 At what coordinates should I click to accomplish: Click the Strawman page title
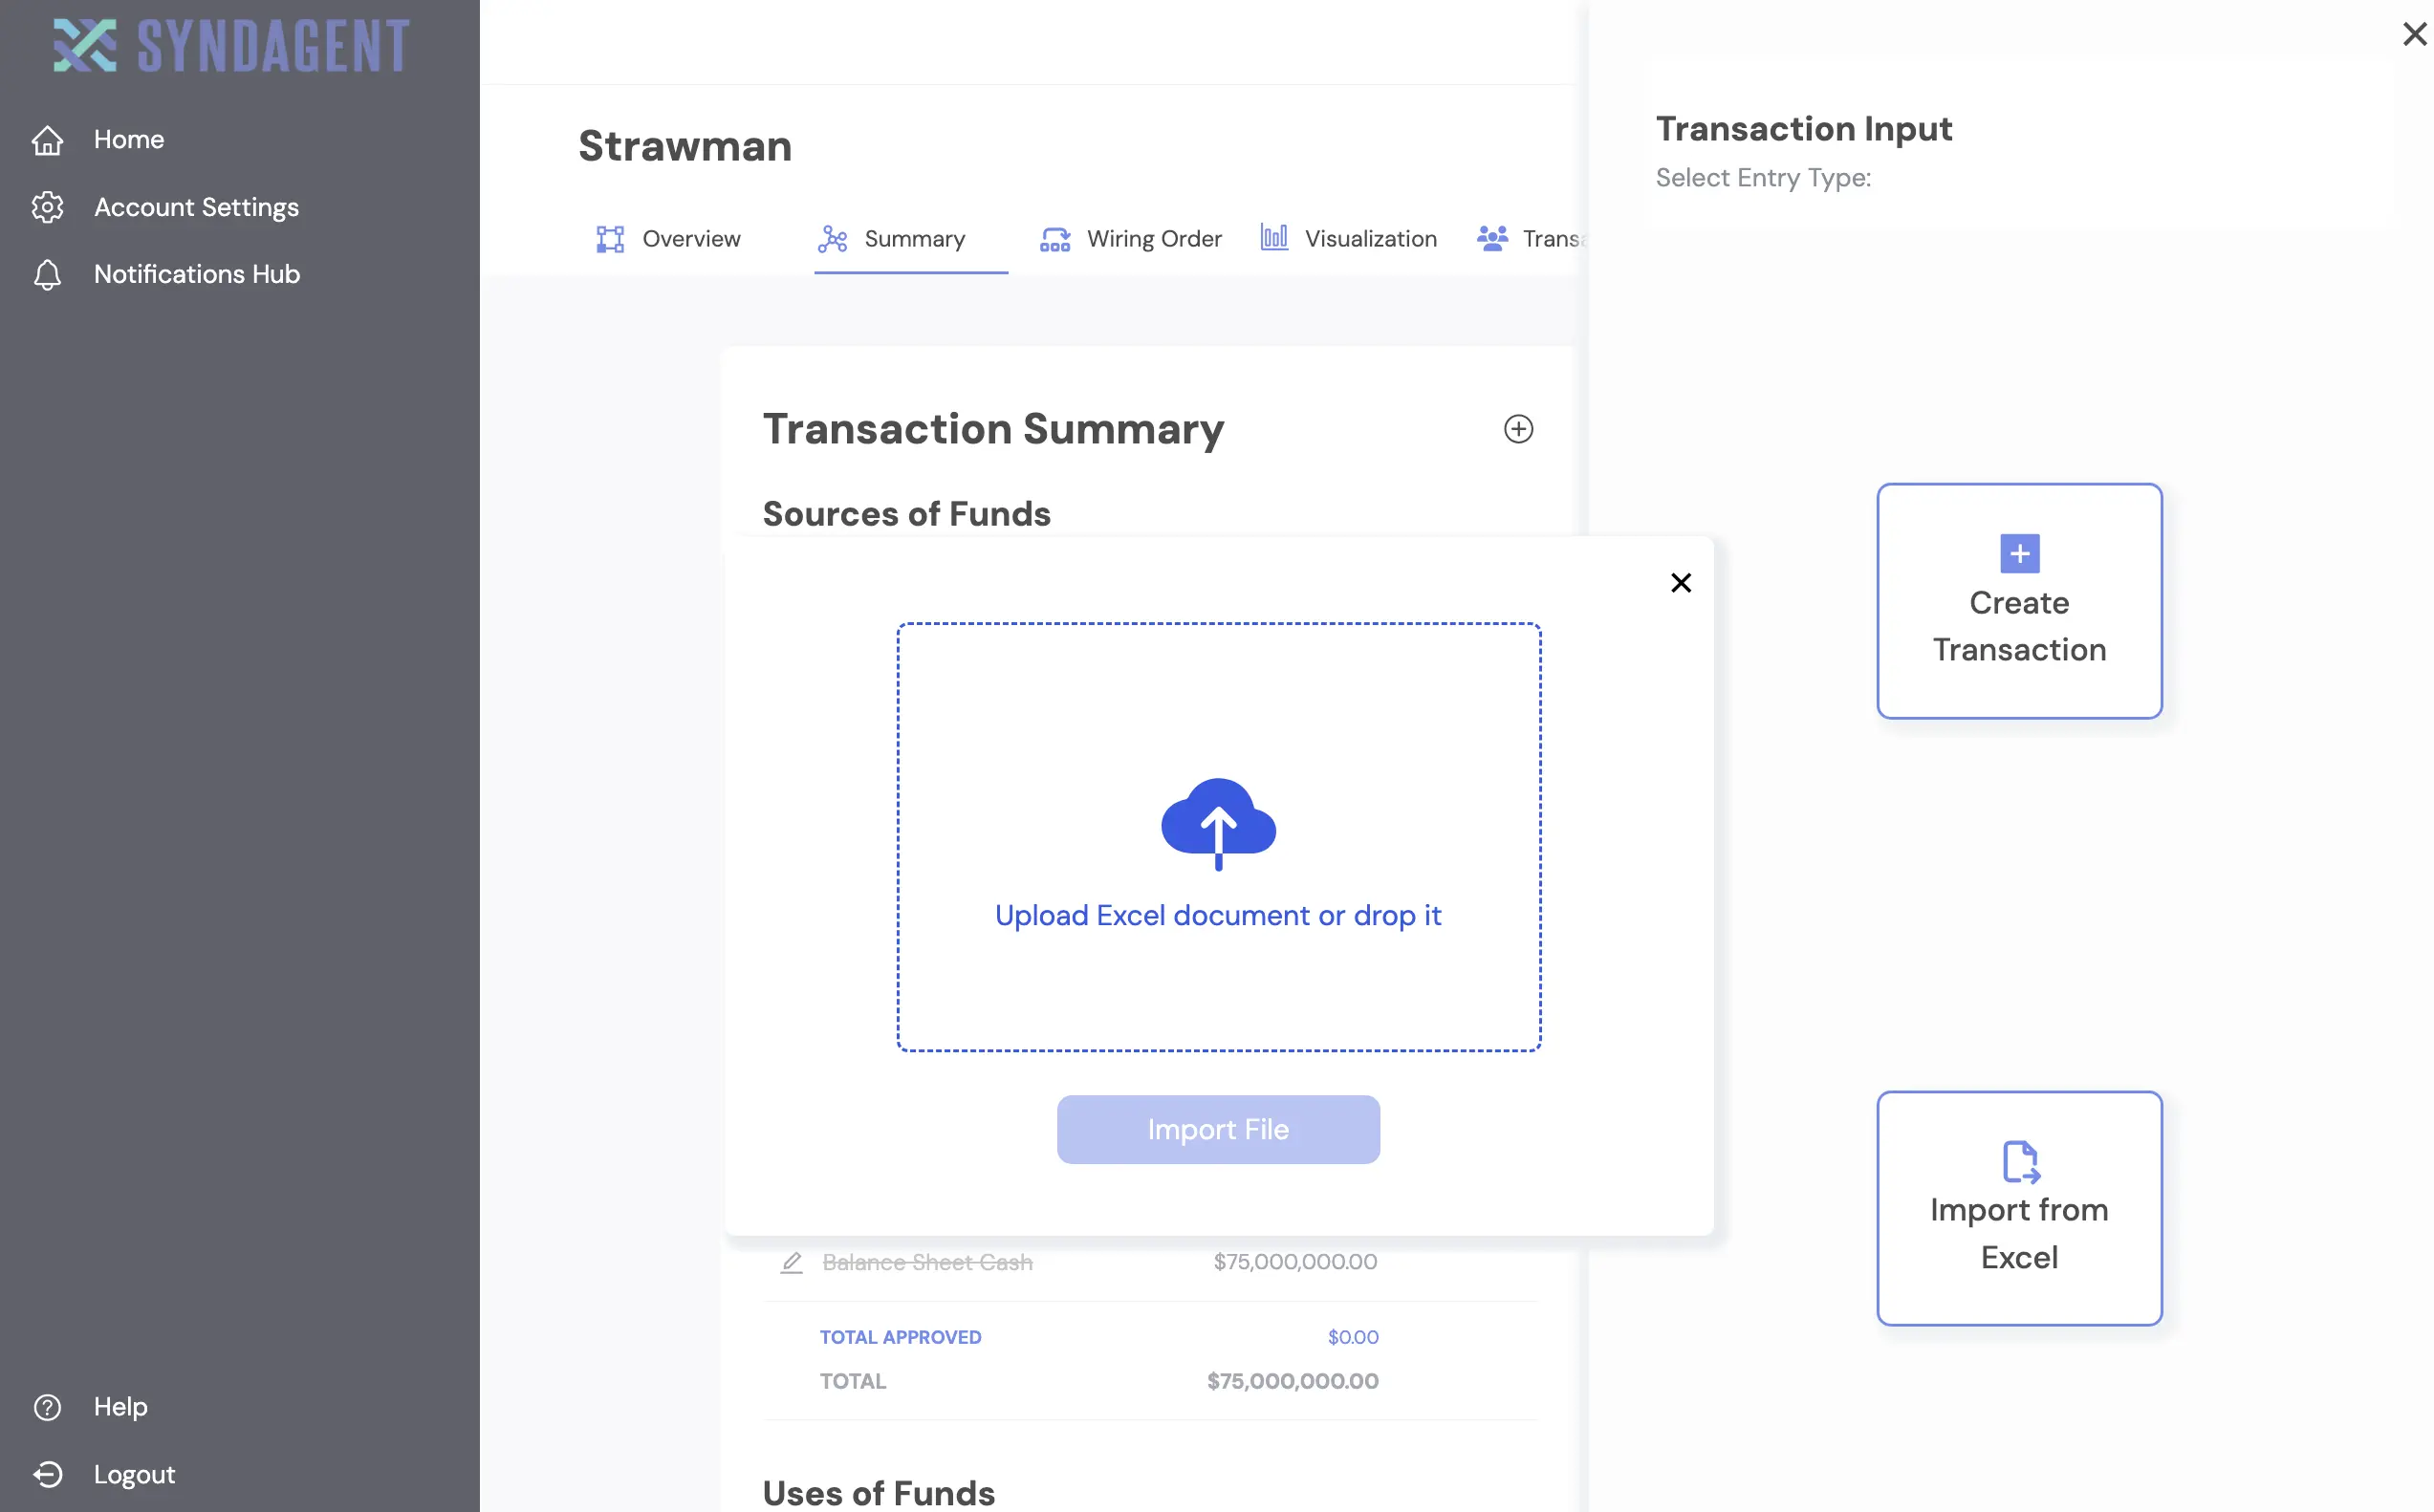pos(684,146)
